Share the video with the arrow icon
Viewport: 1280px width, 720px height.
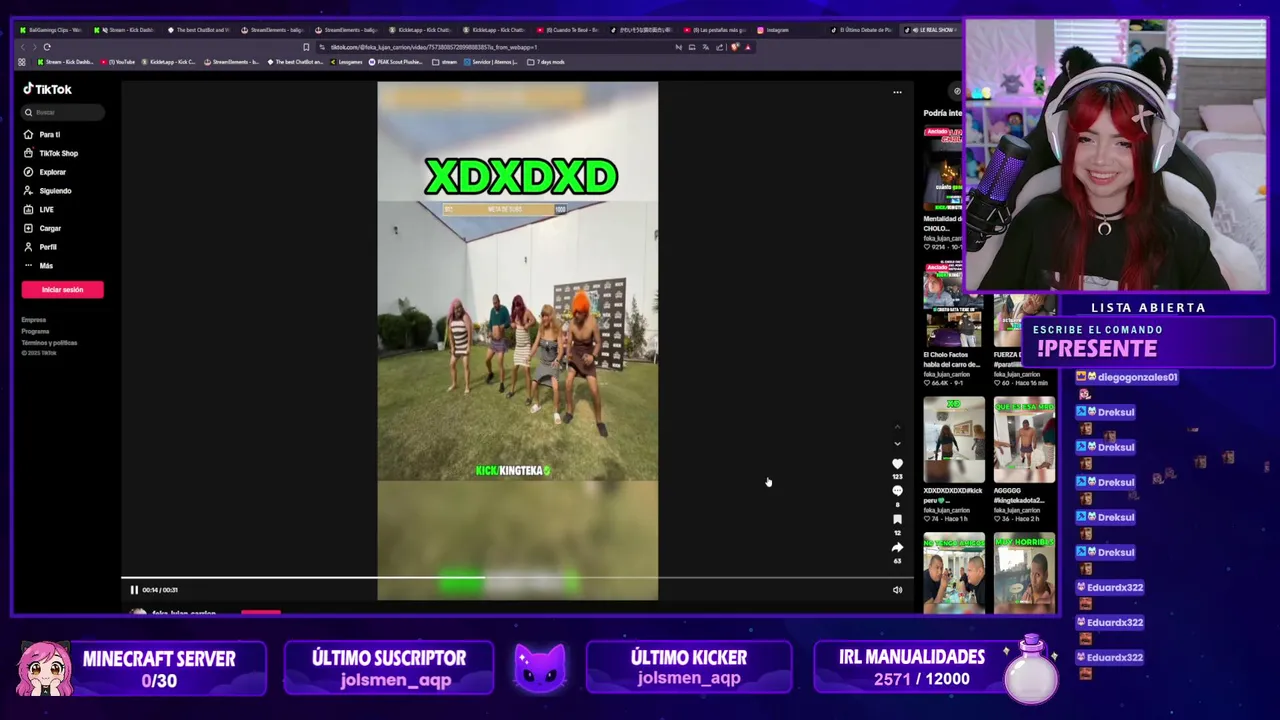click(897, 547)
